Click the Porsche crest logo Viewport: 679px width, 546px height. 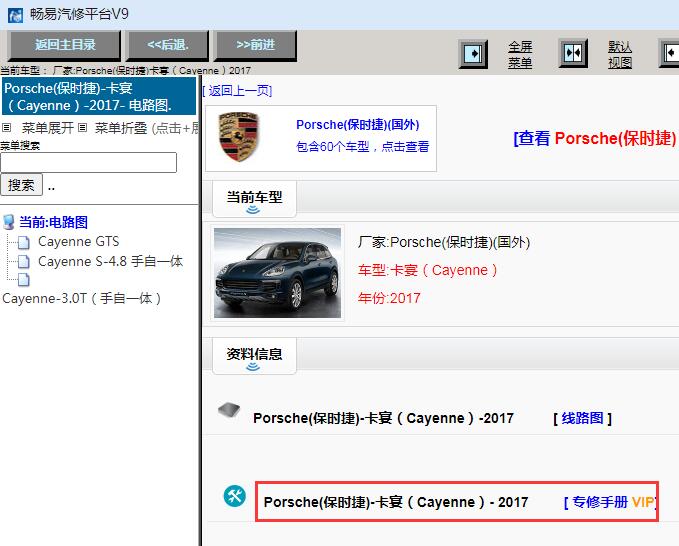click(x=239, y=137)
